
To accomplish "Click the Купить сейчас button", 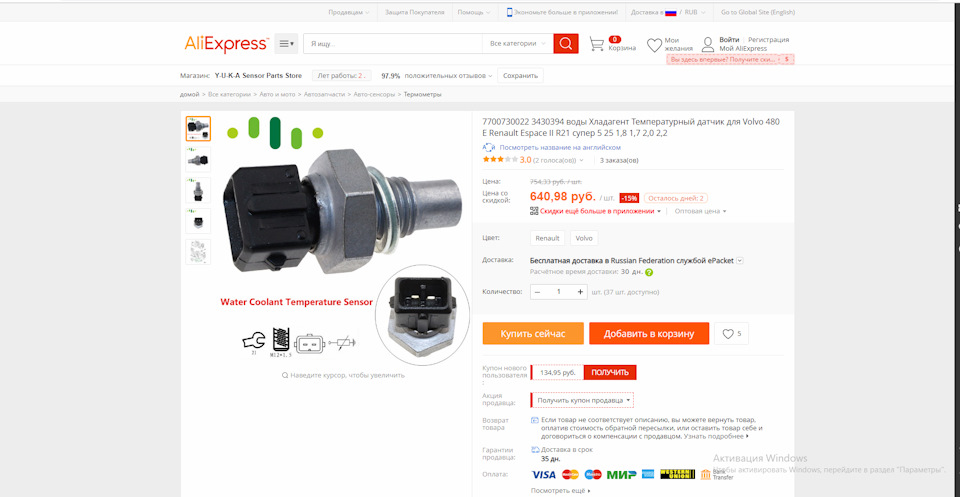I will [x=533, y=334].
